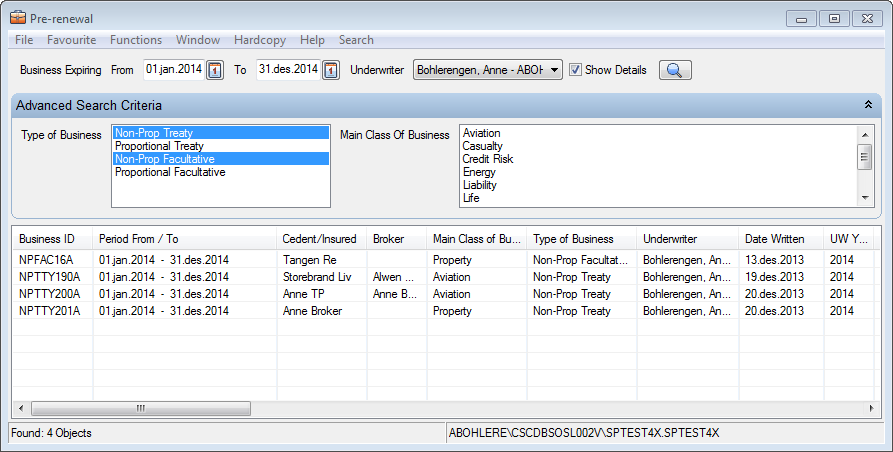The height and width of the screenshot is (452, 893).
Task: Select row NPFAC16A
Action: click(x=444, y=260)
